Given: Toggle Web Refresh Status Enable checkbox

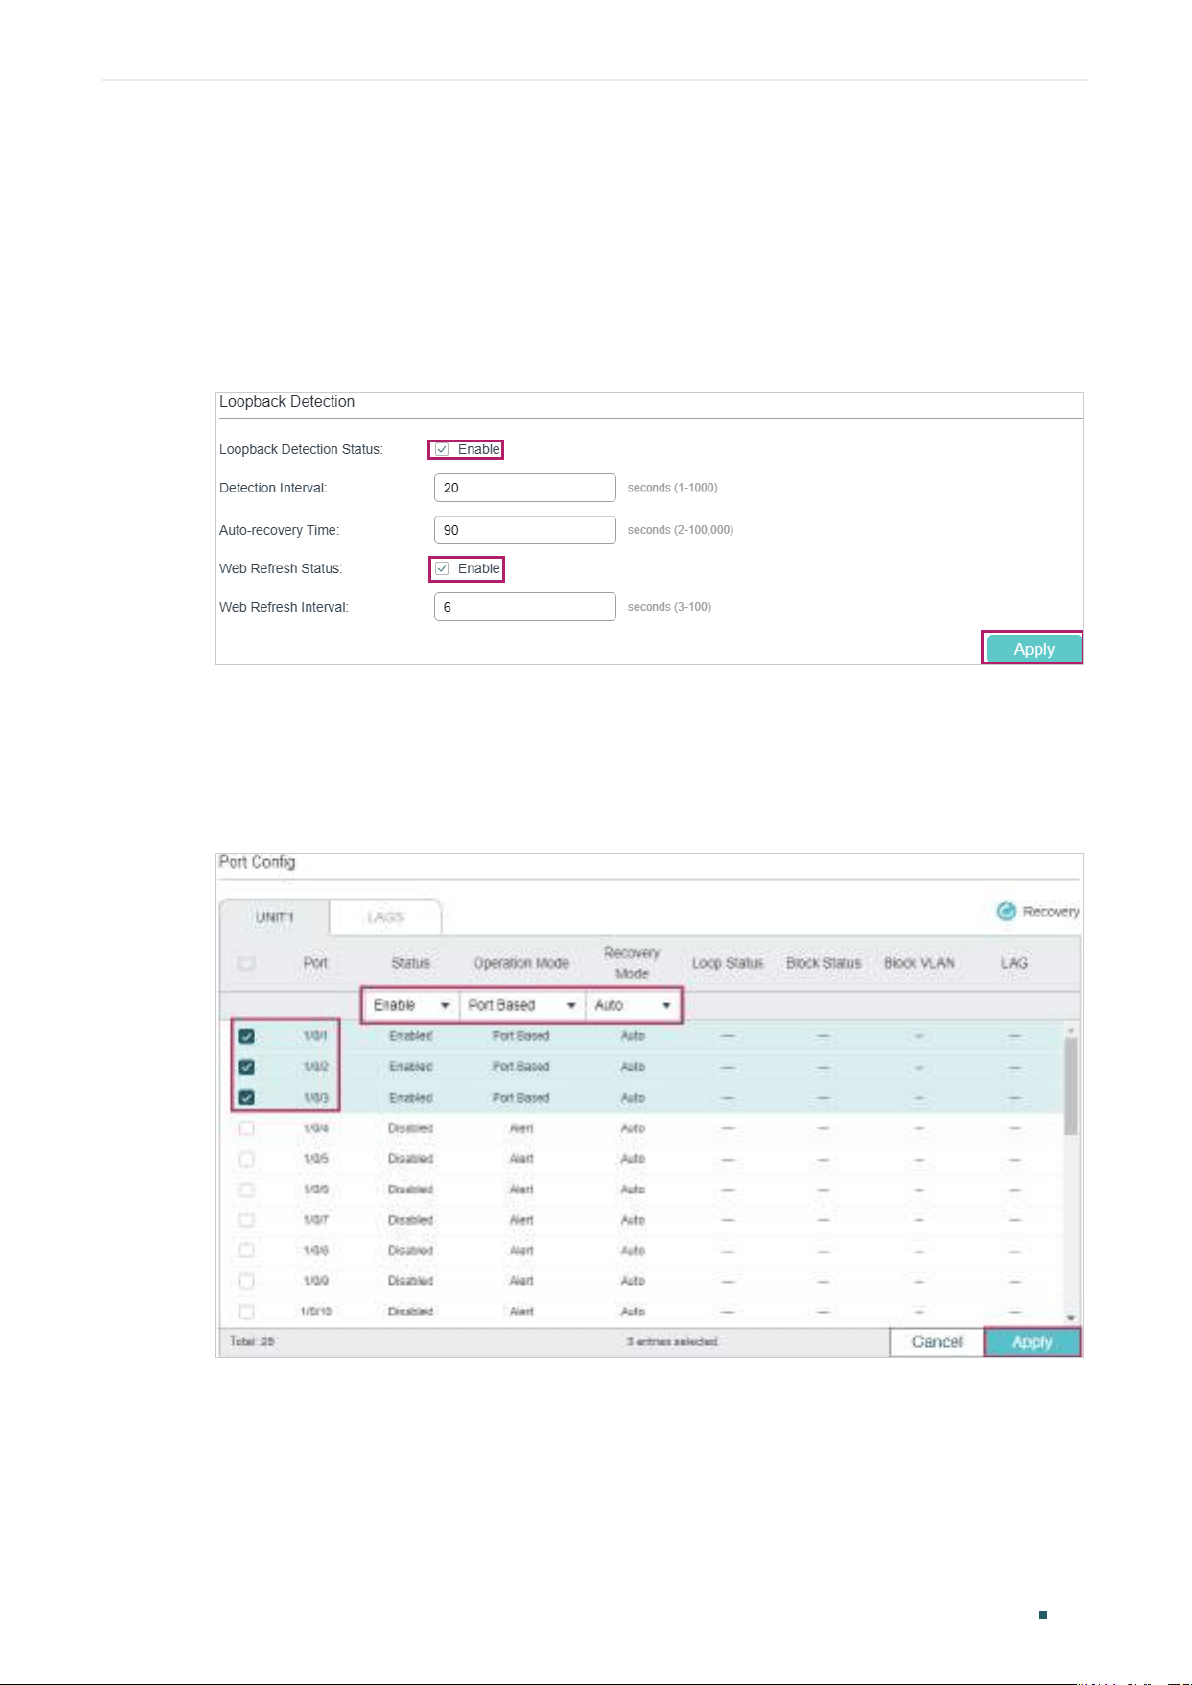Looking at the screenshot, I should coord(442,569).
